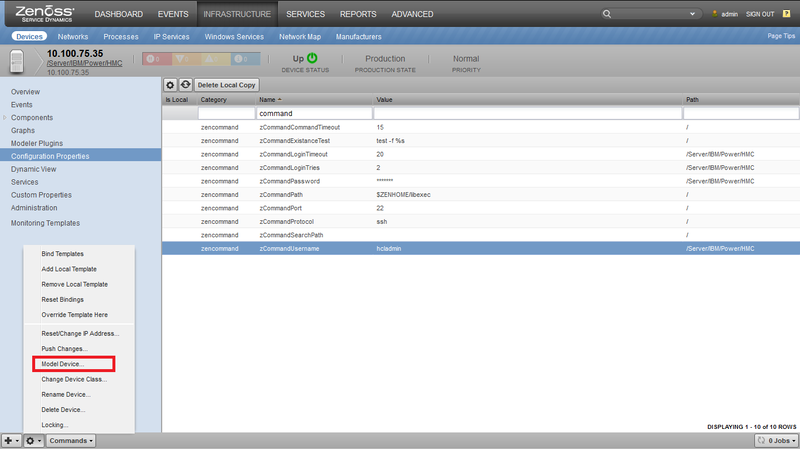Expand the search box dropdown arrow
The height and width of the screenshot is (450, 800).
click(692, 14)
